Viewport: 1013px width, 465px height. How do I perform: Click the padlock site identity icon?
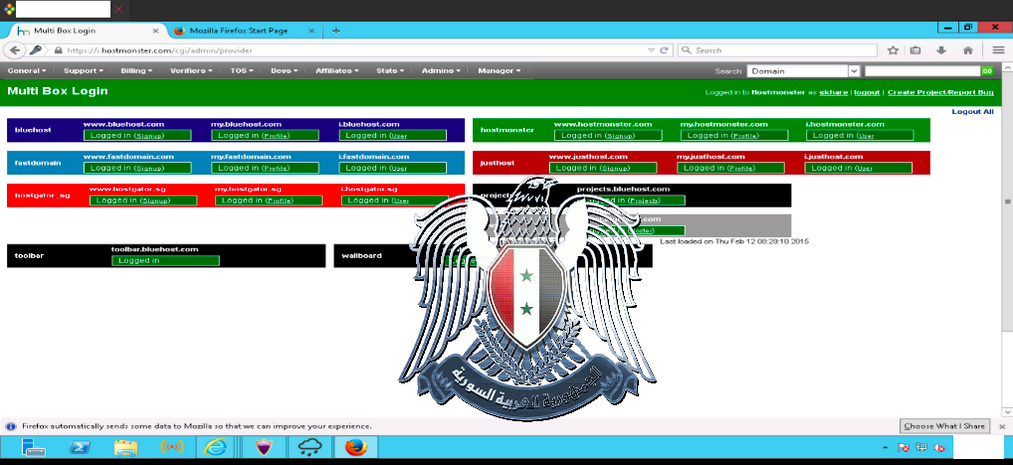coord(57,50)
